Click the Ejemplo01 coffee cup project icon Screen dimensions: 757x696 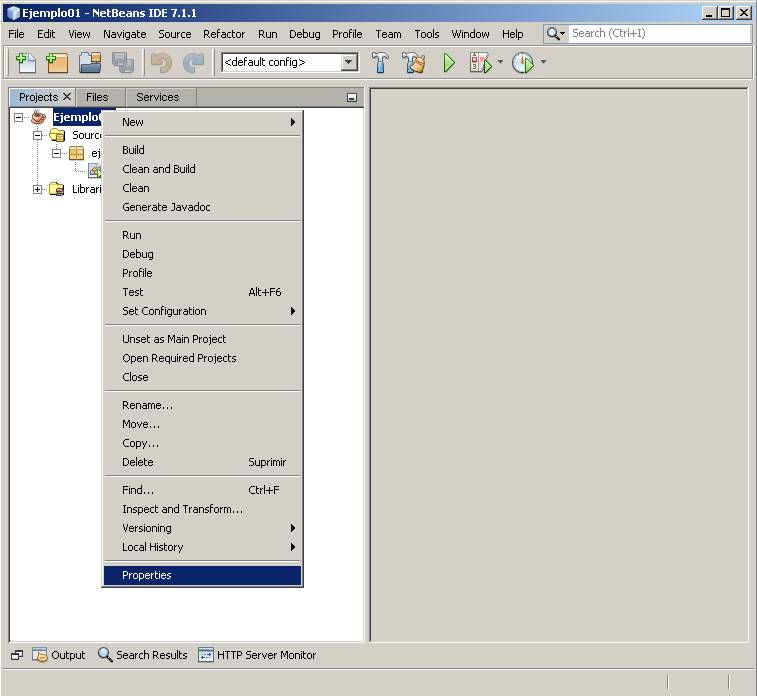[x=38, y=117]
